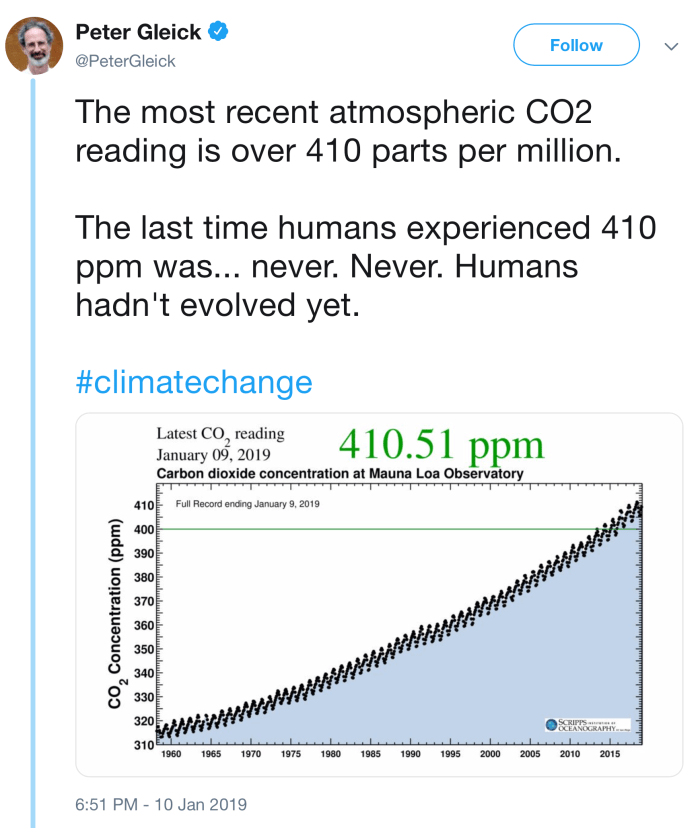Click the blue verified badge icon
The height and width of the screenshot is (828, 700).
pyautogui.click(x=218, y=32)
